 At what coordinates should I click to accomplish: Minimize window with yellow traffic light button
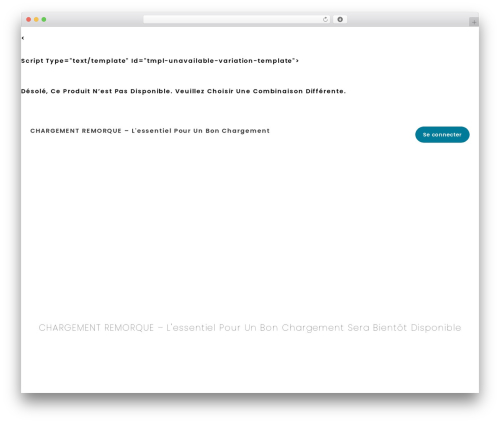(36, 20)
